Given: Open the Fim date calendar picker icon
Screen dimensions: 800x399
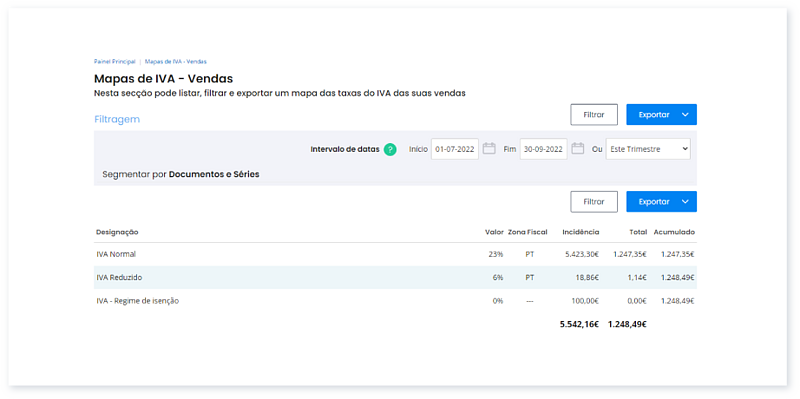Looking at the screenshot, I should tap(578, 149).
